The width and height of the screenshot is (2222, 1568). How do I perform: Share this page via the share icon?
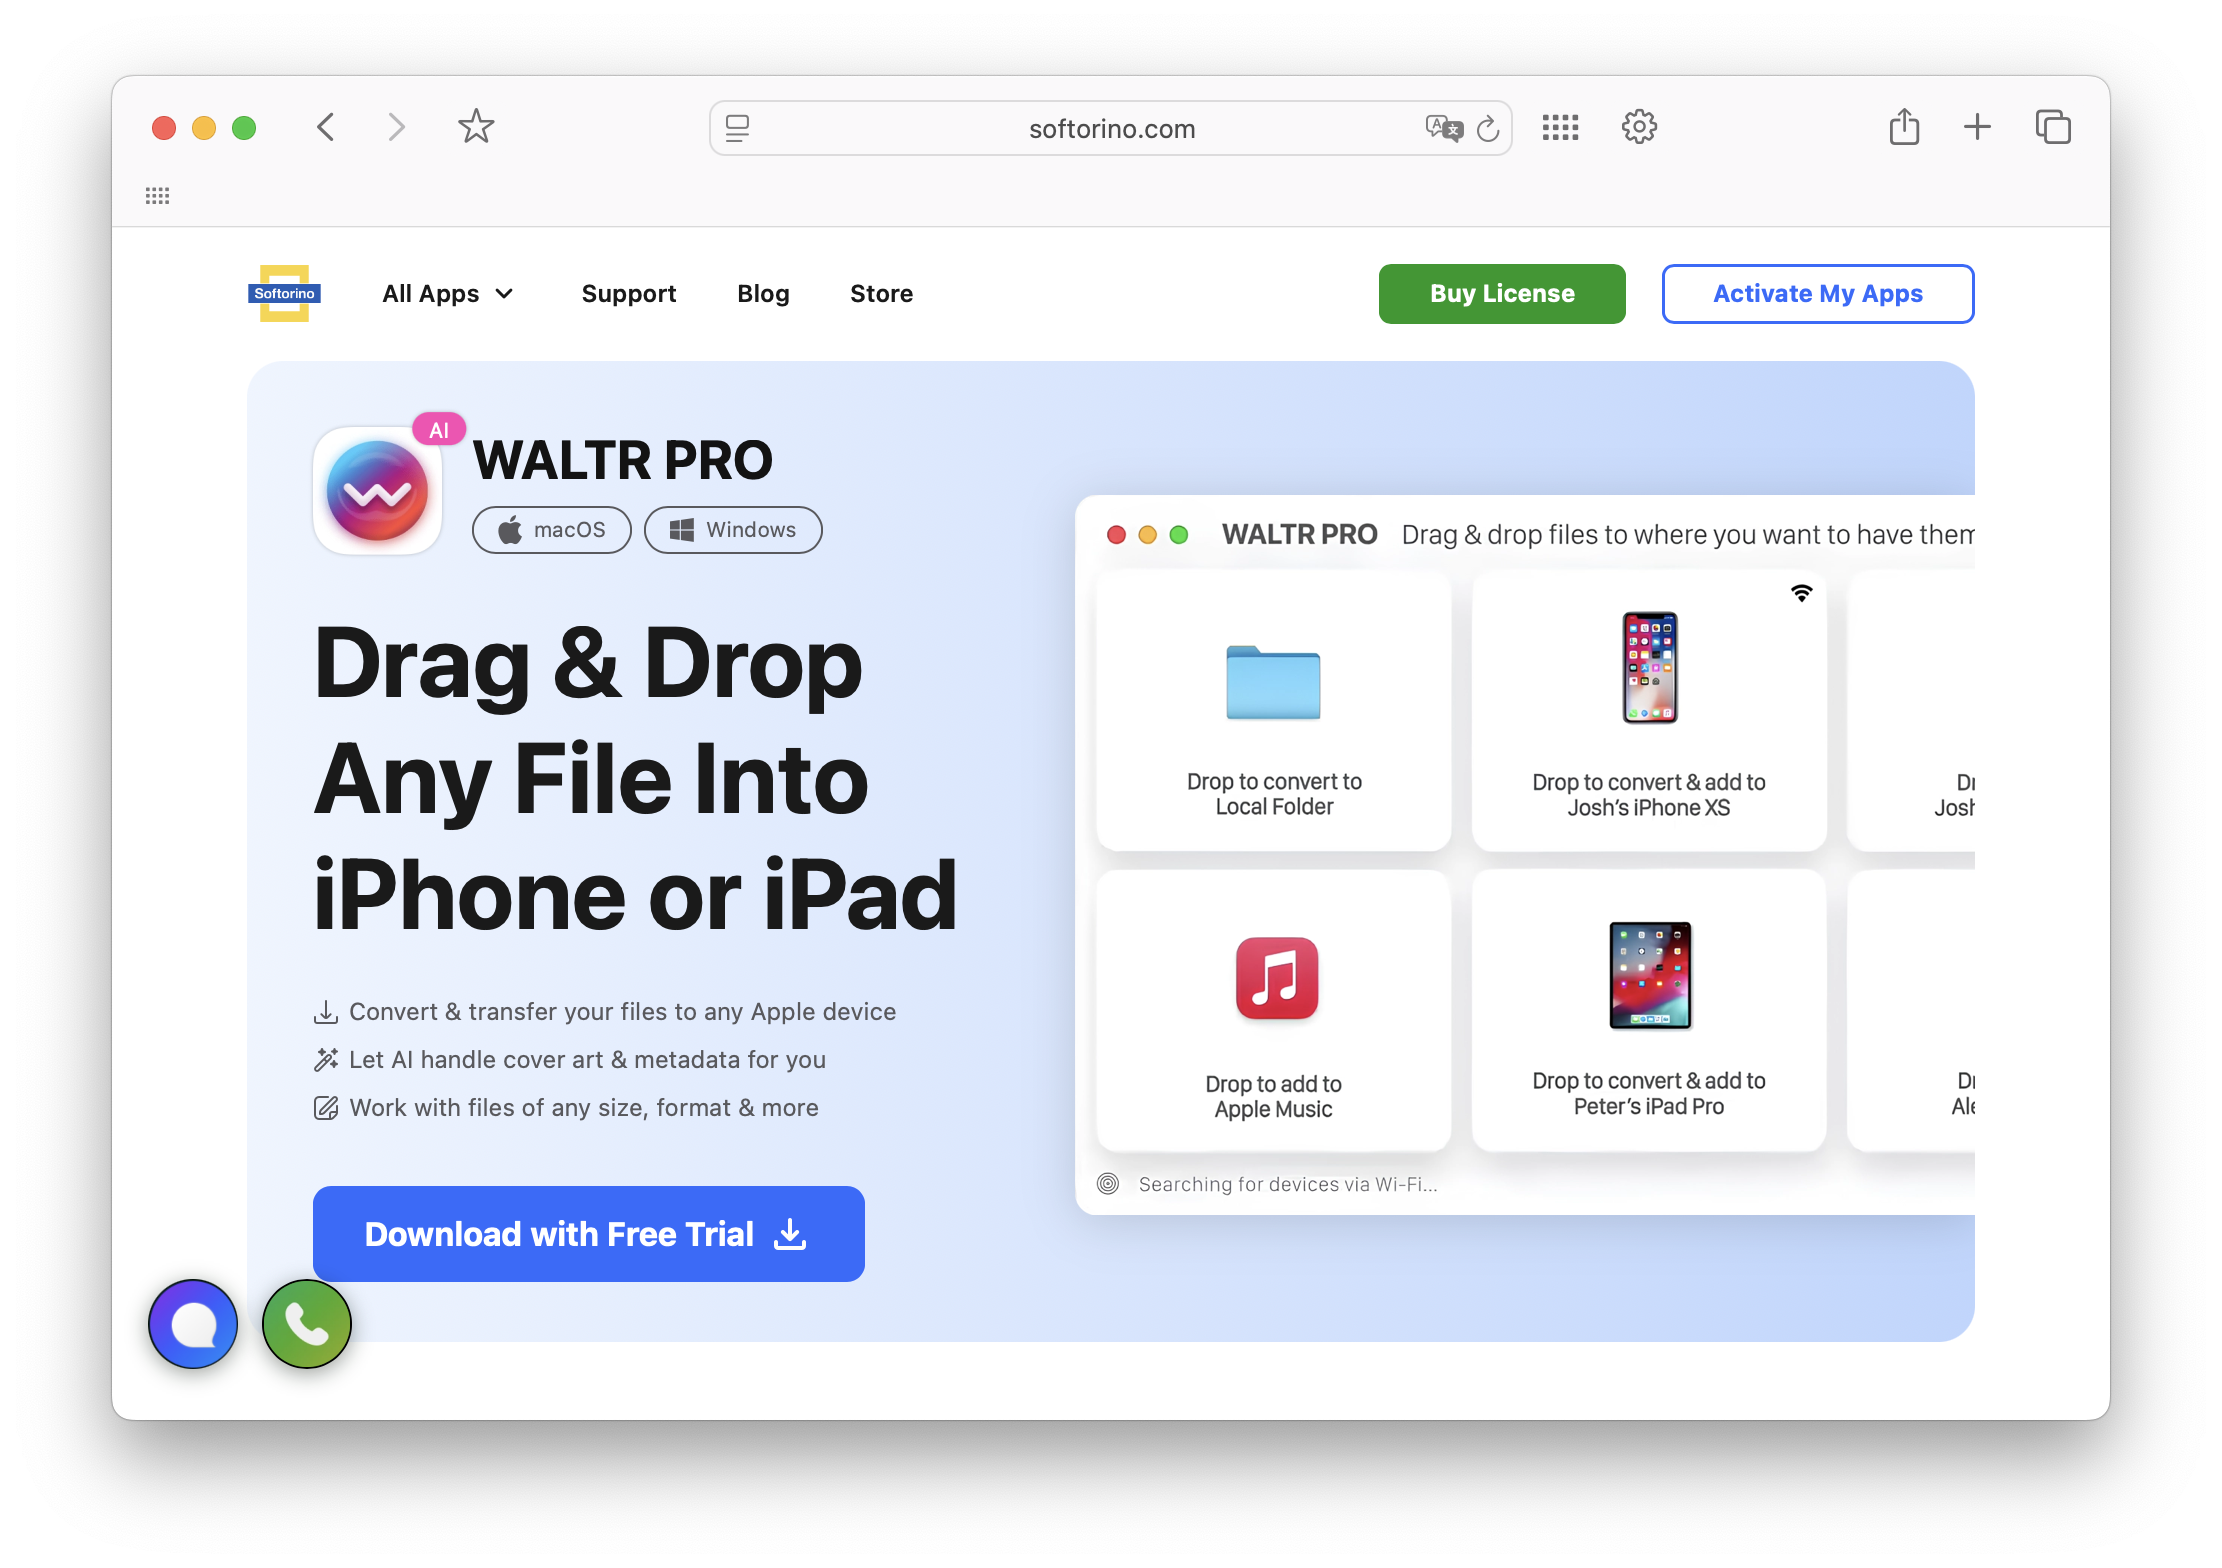tap(1904, 127)
